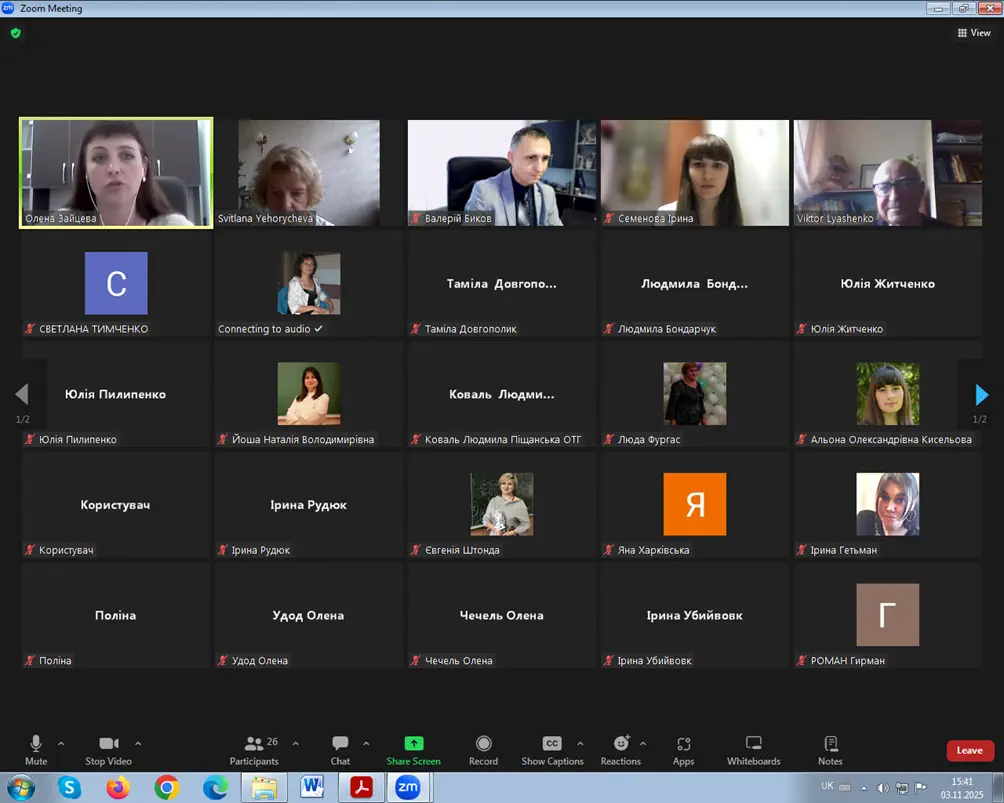Stop Video camera toggle
Image resolution: width=1004 pixels, height=803 pixels.
(x=108, y=744)
